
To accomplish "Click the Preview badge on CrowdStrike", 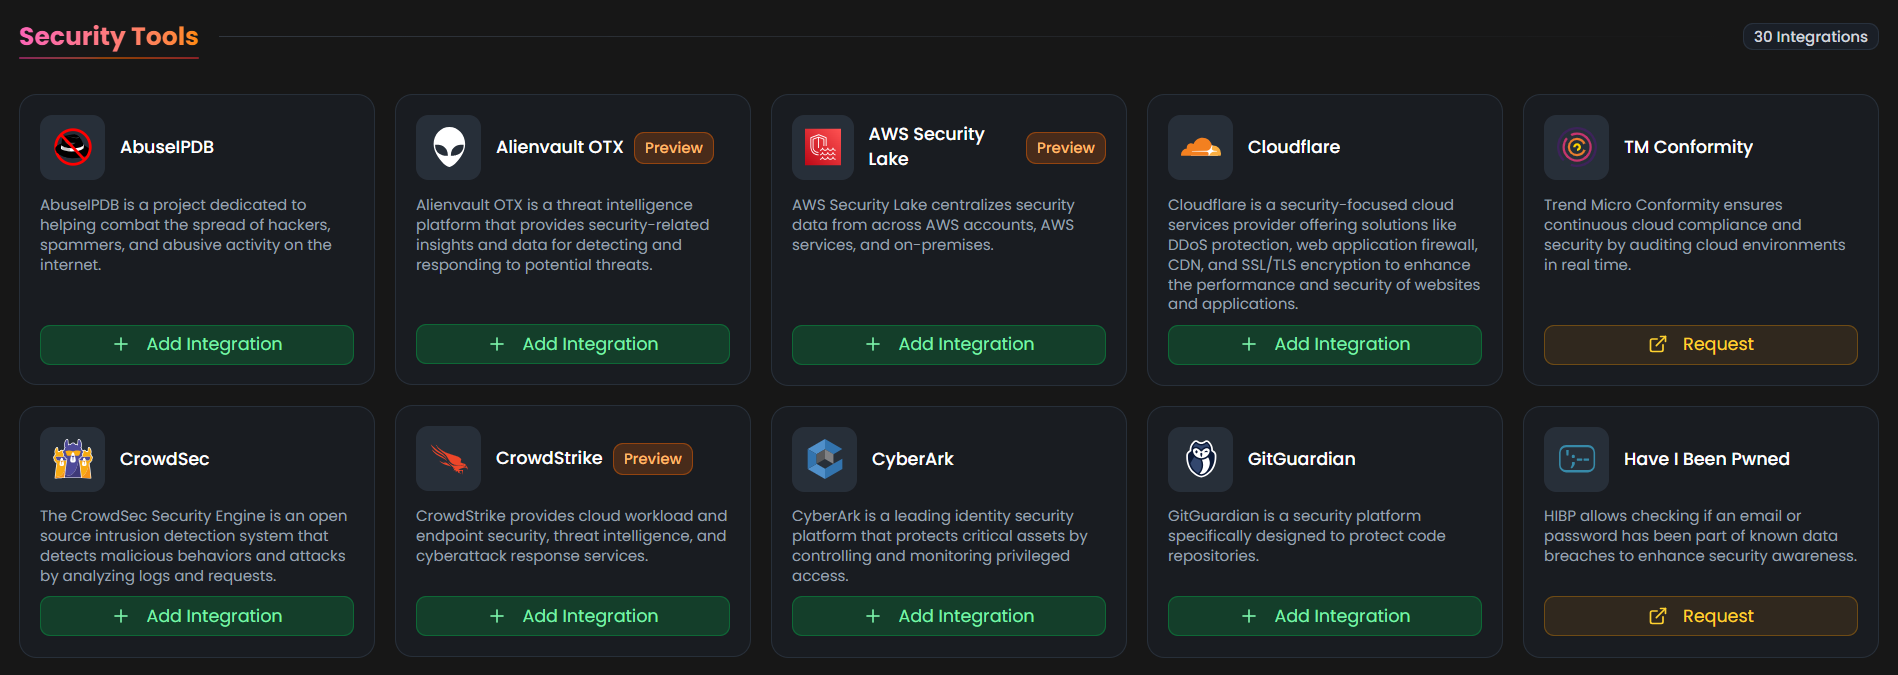I will (x=653, y=459).
